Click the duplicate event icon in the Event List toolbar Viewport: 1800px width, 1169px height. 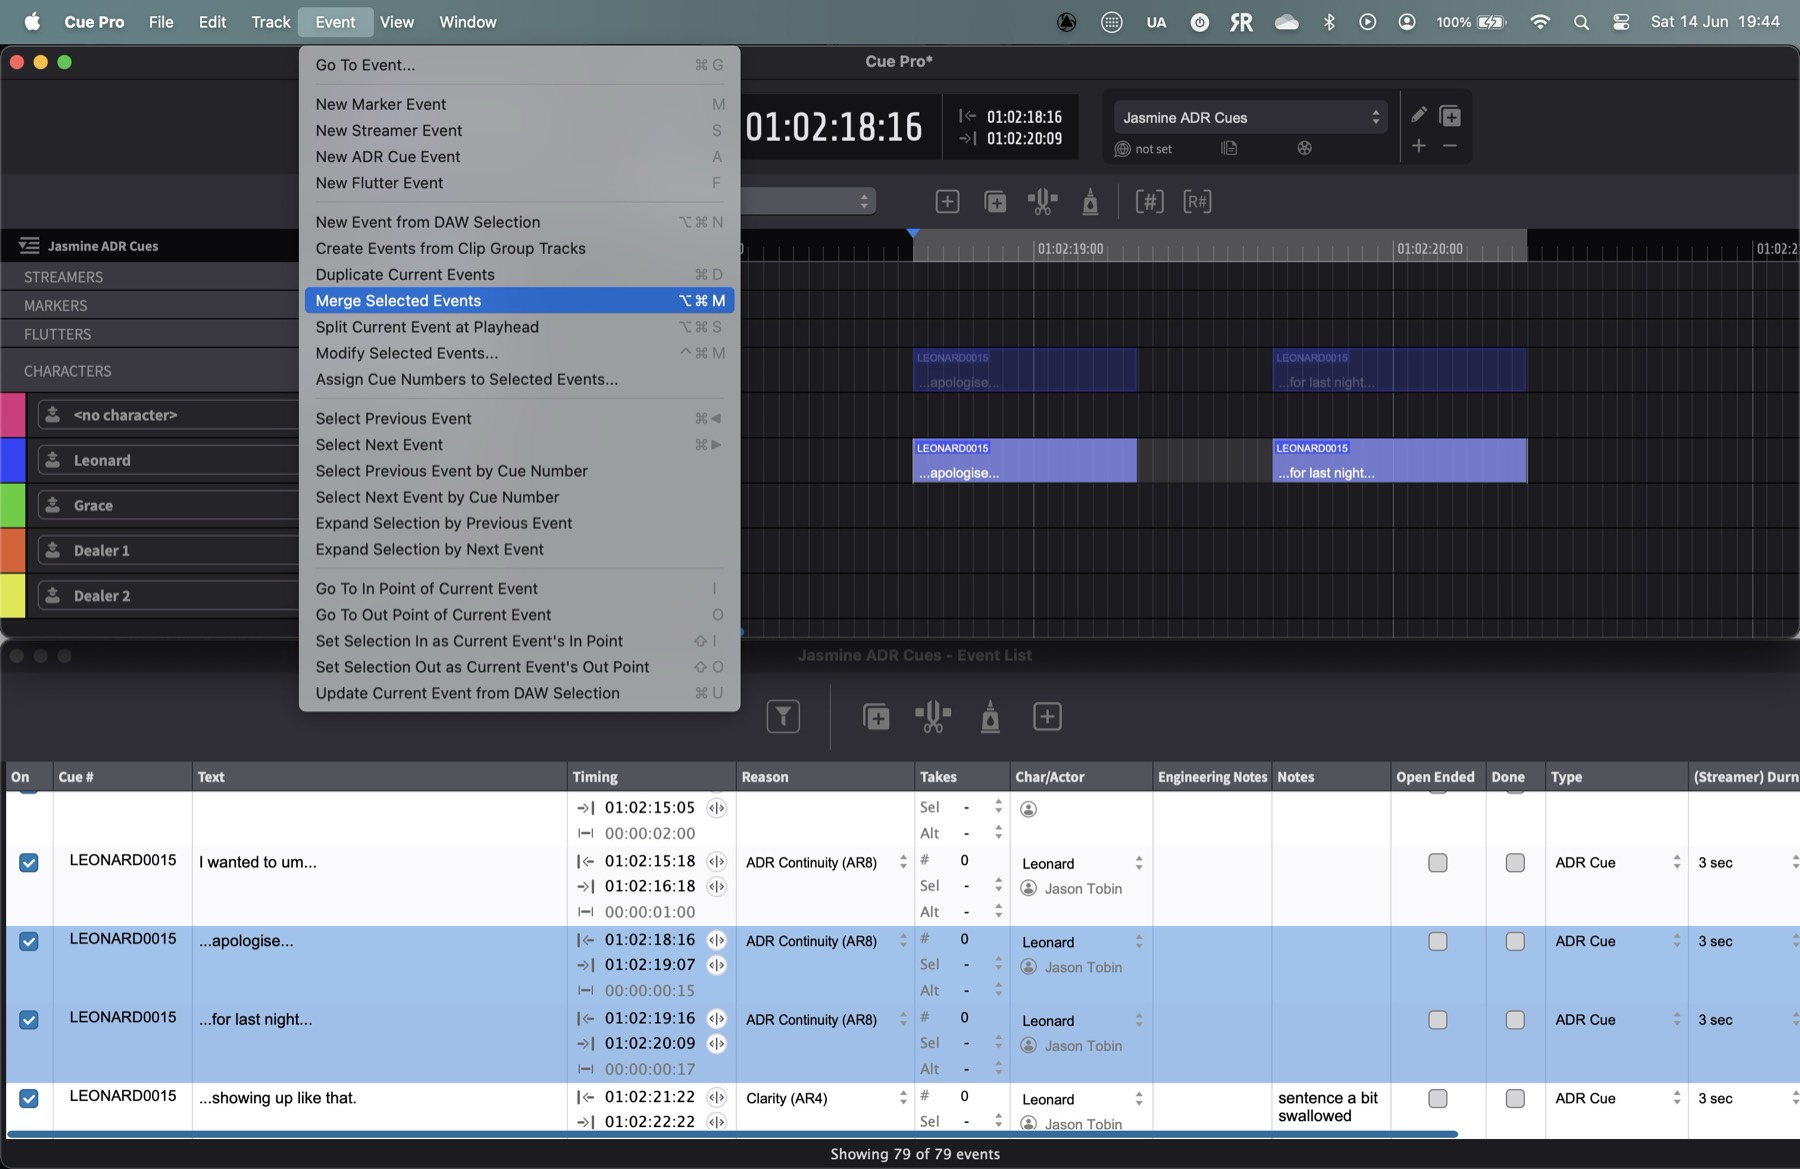[876, 717]
